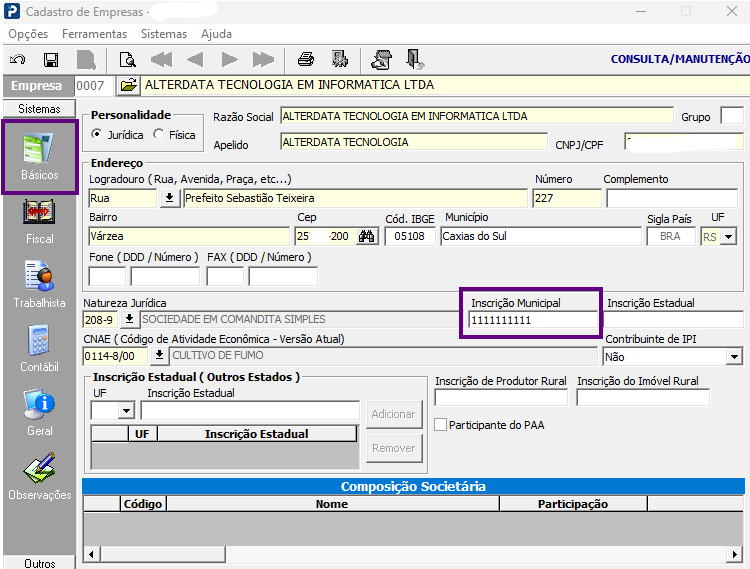The height and width of the screenshot is (569, 750).
Task: Click the Inscrição de Produtor Rural field
Action: pos(501,397)
